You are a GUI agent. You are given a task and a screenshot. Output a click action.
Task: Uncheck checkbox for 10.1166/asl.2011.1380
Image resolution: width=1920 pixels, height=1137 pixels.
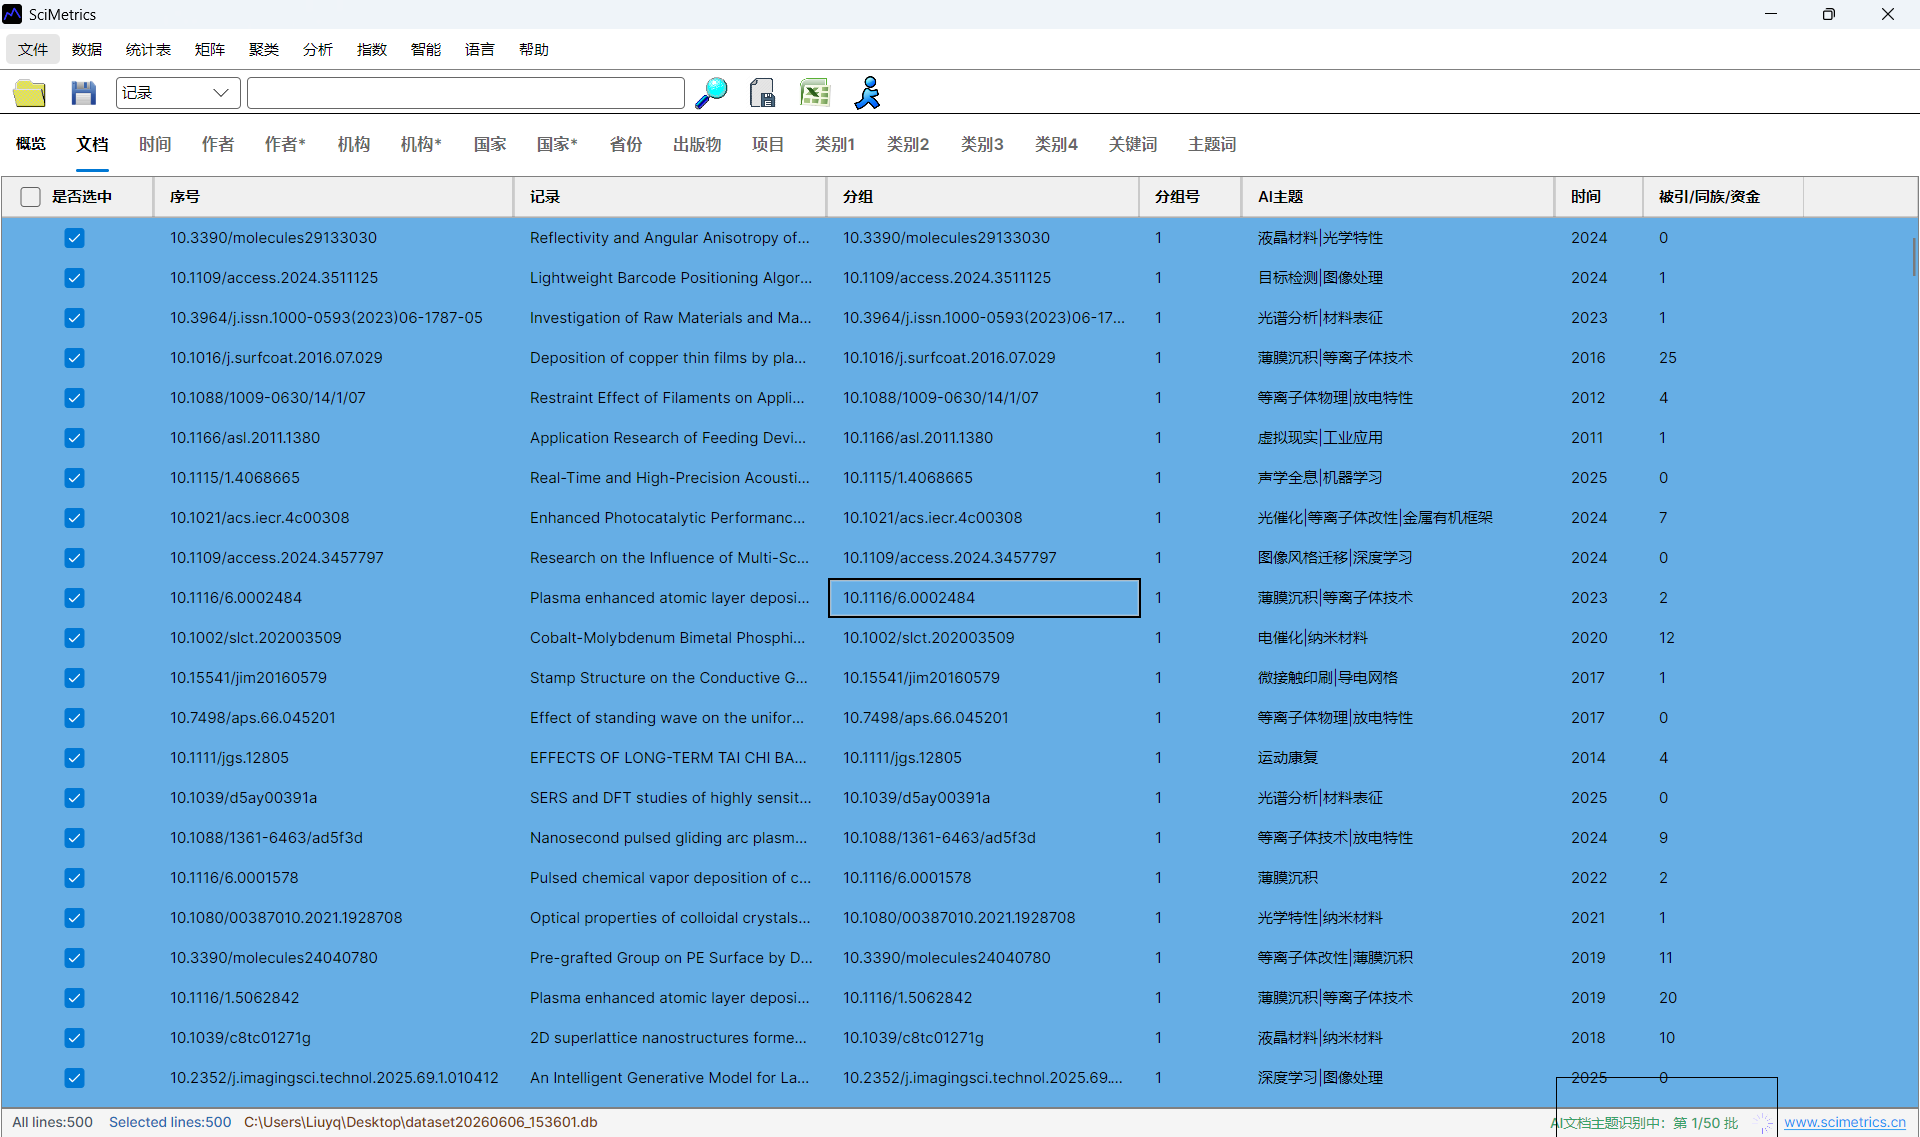tap(74, 438)
